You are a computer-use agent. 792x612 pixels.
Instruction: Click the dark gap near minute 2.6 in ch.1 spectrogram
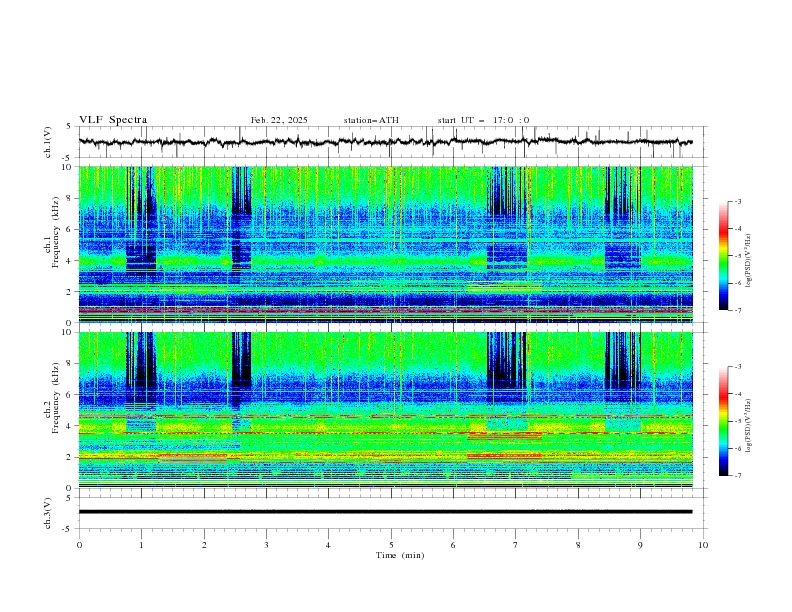(241, 192)
